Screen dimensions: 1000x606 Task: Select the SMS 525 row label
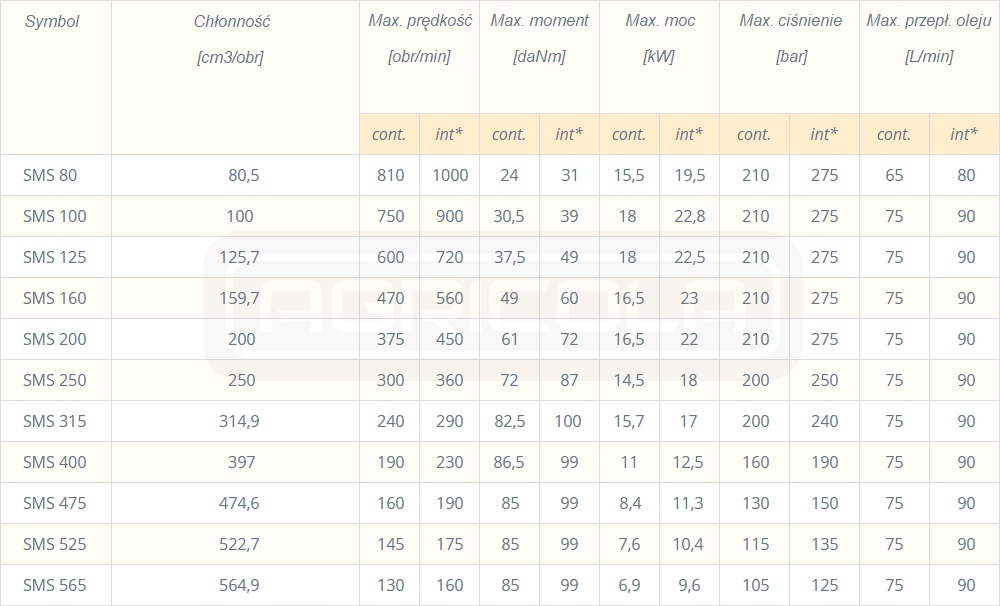point(54,544)
